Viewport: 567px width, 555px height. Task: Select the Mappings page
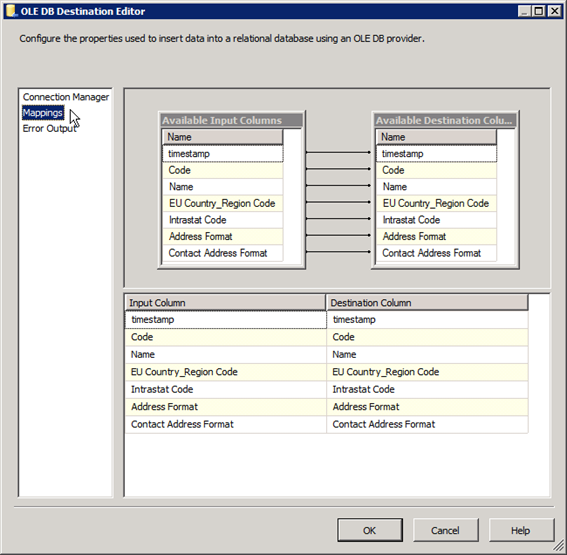click(x=43, y=113)
